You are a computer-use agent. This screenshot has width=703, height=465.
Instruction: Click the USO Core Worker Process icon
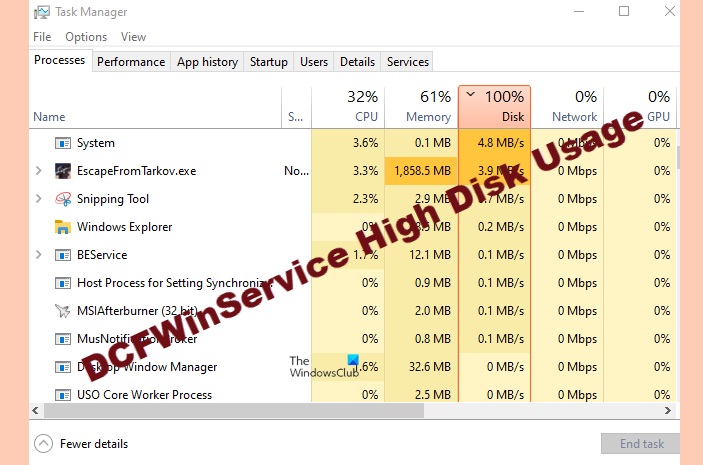point(62,395)
